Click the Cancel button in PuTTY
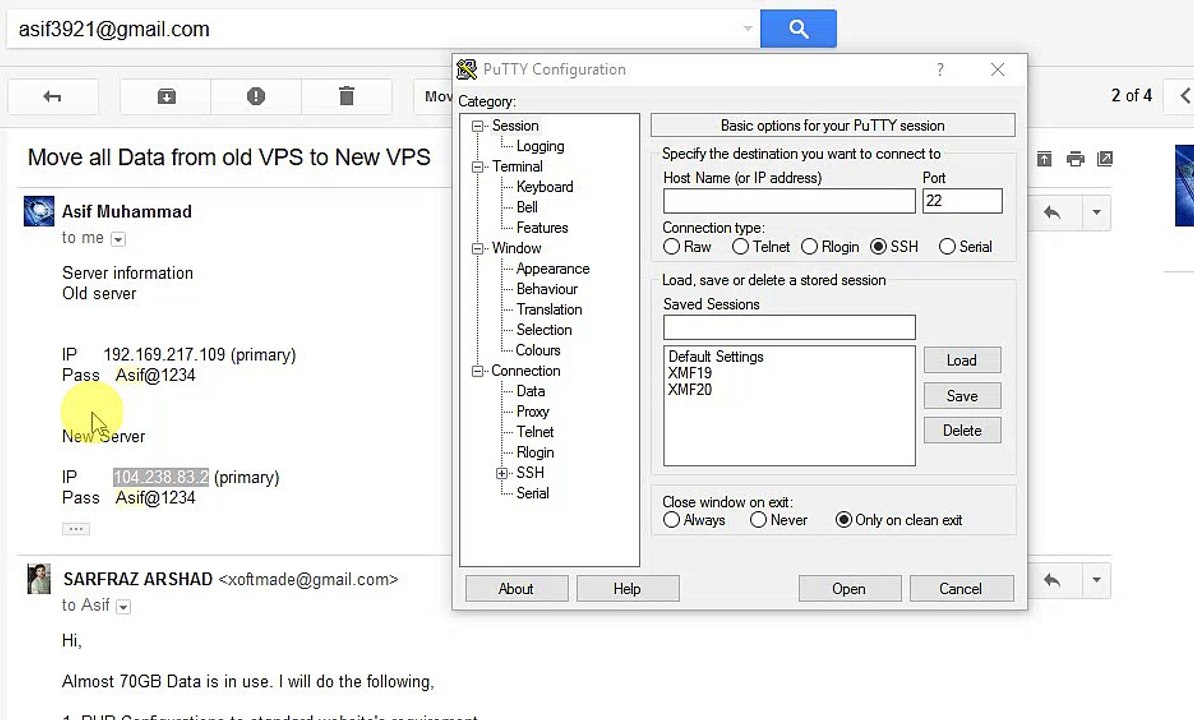The height and width of the screenshot is (720, 1194). [961, 589]
